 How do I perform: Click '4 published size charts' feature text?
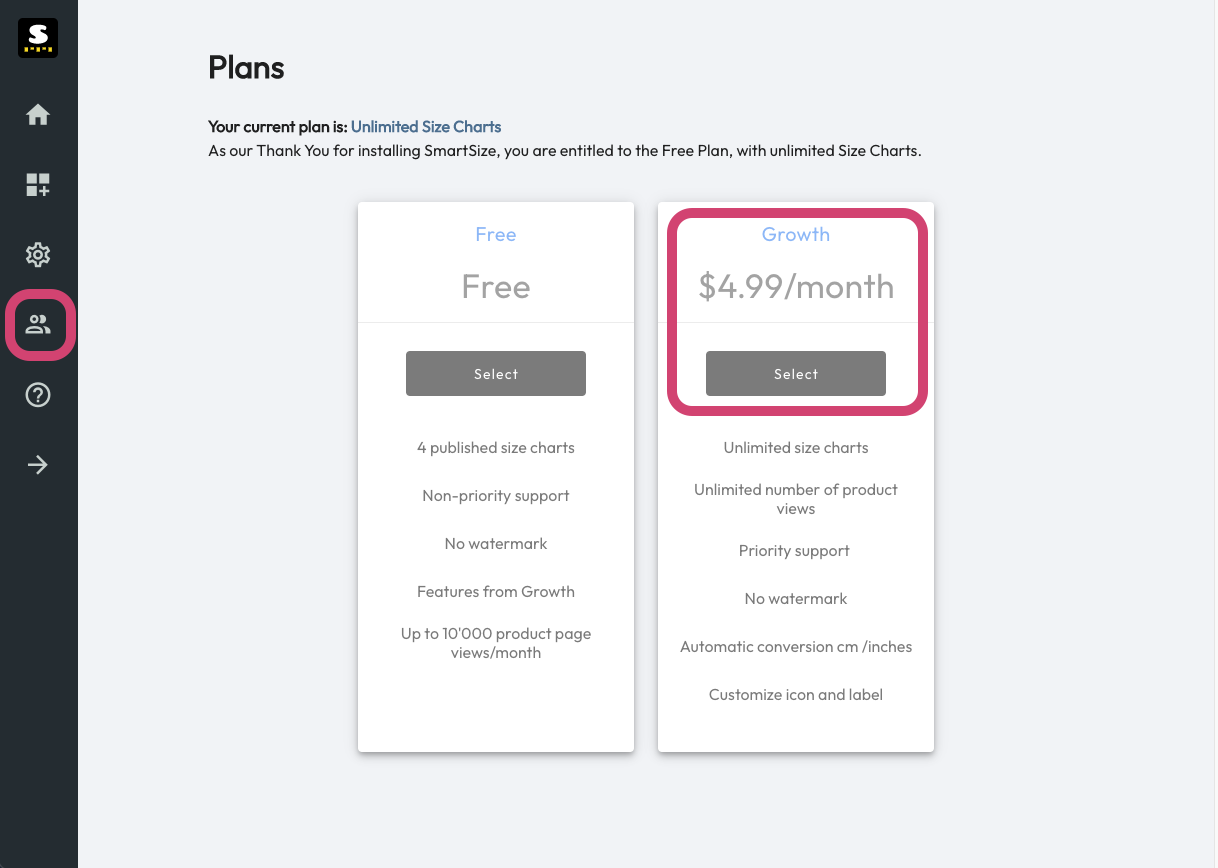coord(496,448)
